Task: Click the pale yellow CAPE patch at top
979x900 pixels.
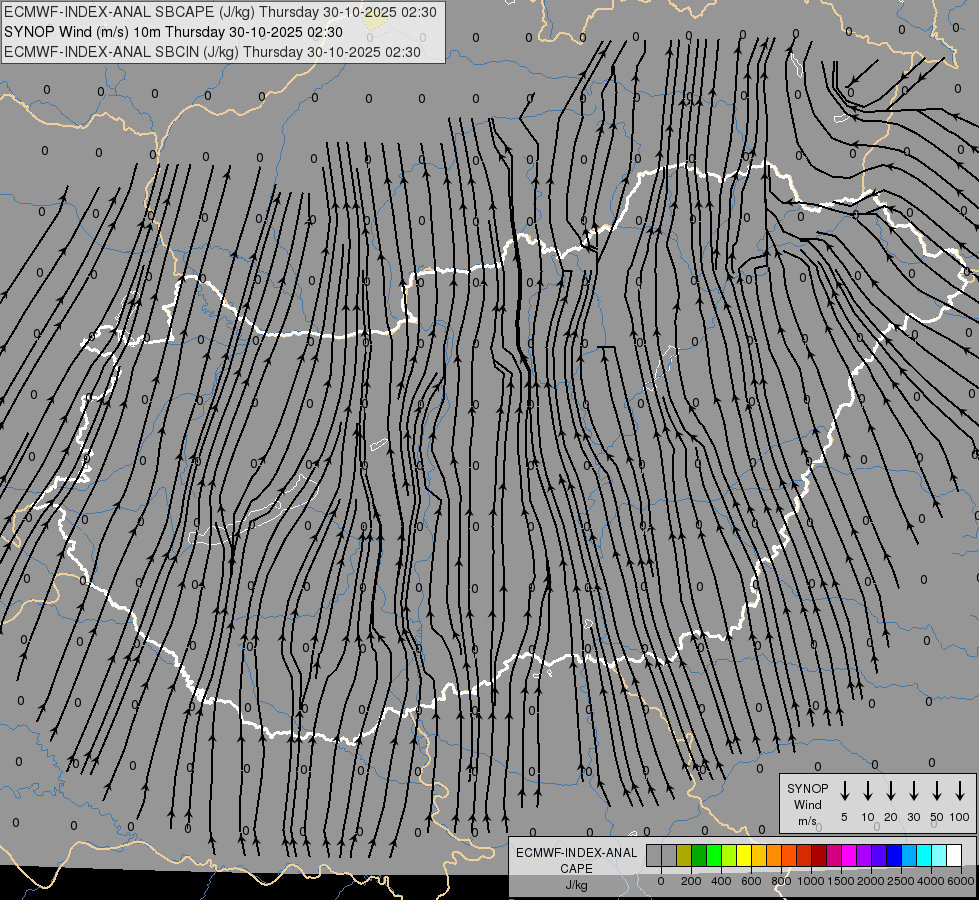Action: point(375,21)
